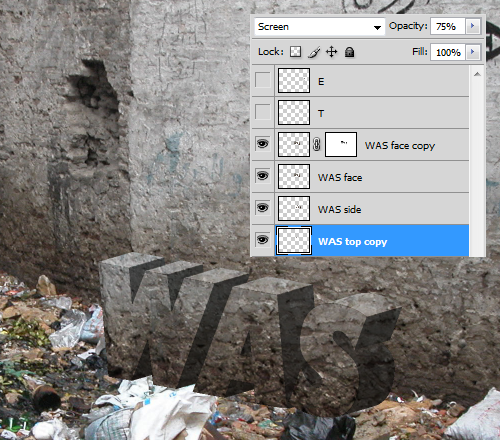Show the hidden E layer
Image resolution: width=500 pixels, height=440 pixels.
(x=263, y=80)
